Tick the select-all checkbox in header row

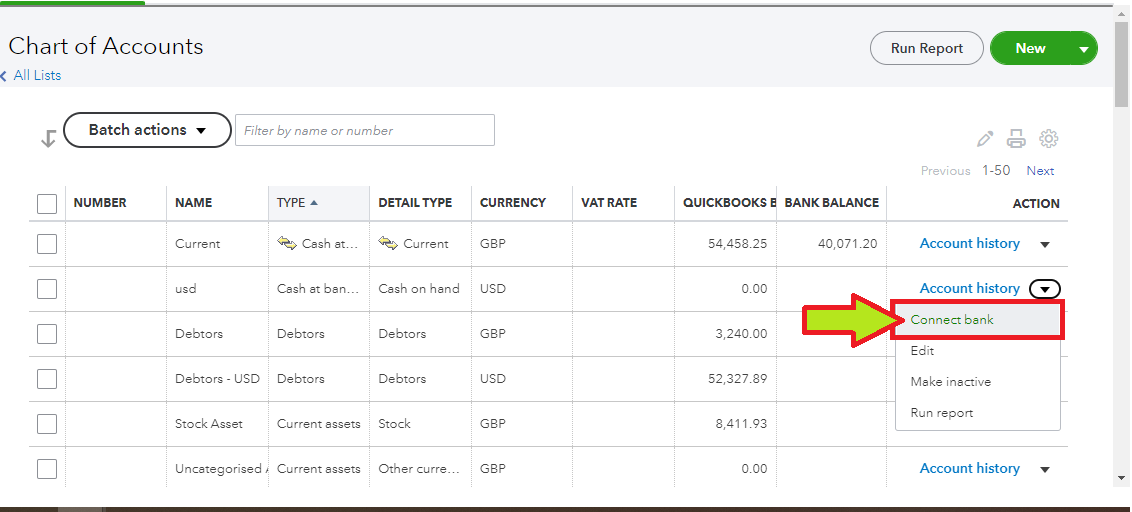47,203
